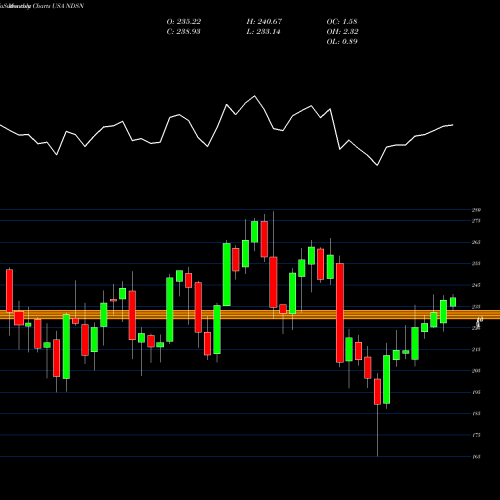Click the 165 price axis label
This screenshot has height=500, width=500.
(476, 457)
